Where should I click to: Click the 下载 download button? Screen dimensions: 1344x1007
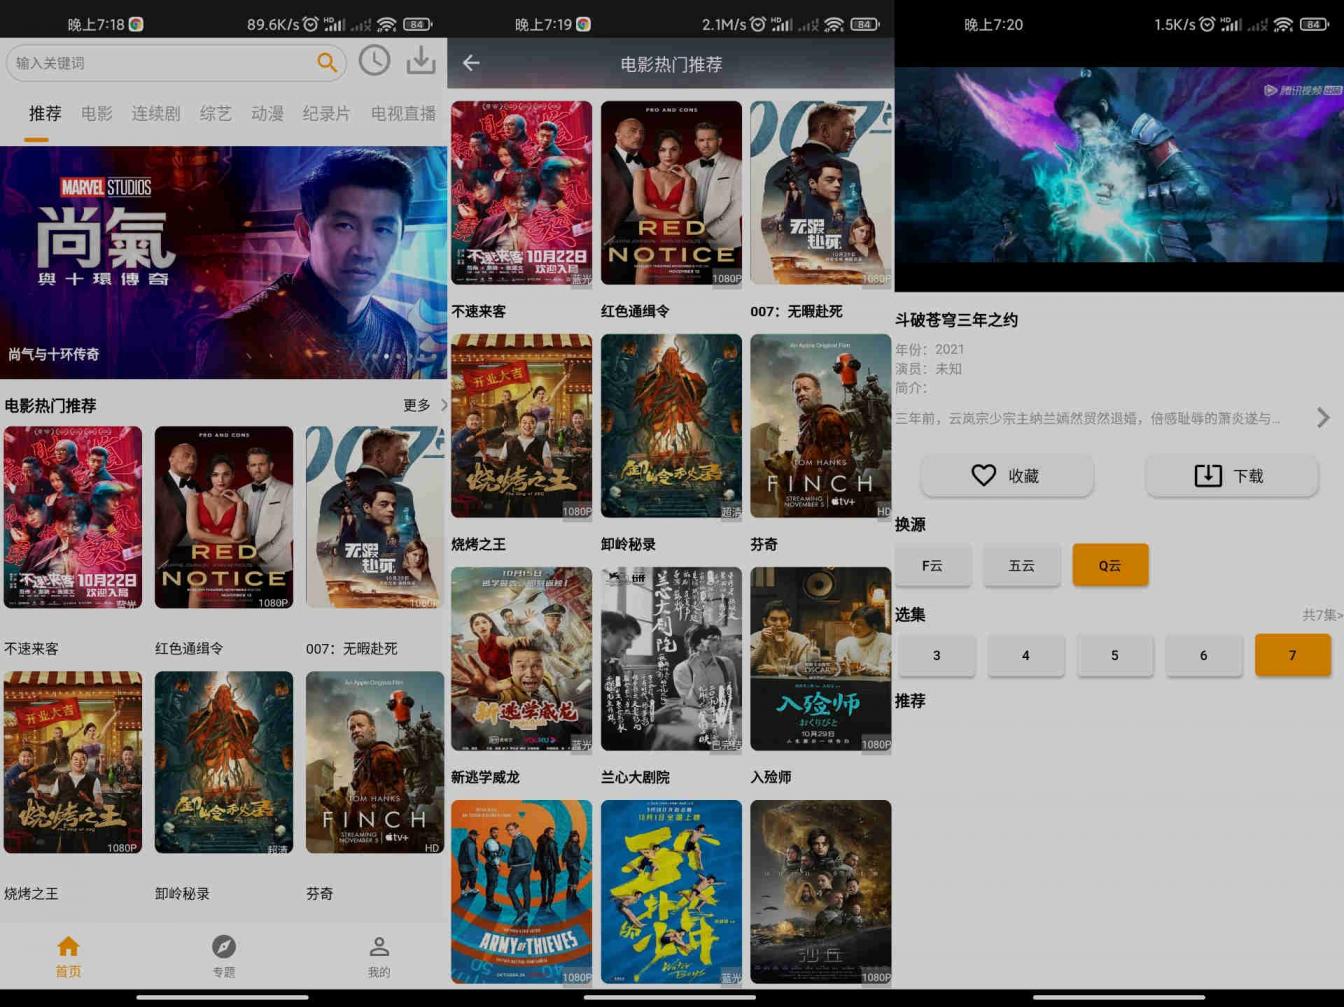[x=1231, y=476]
